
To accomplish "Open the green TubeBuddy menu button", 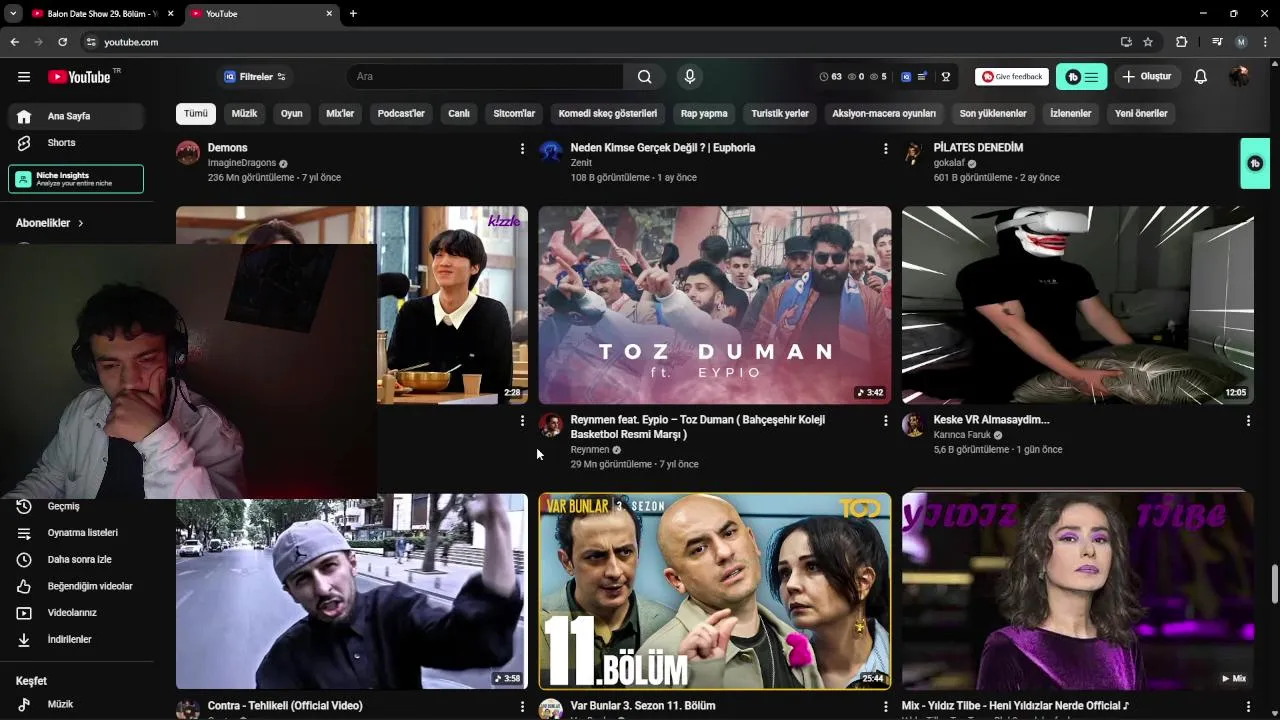I will pyautogui.click(x=1081, y=77).
